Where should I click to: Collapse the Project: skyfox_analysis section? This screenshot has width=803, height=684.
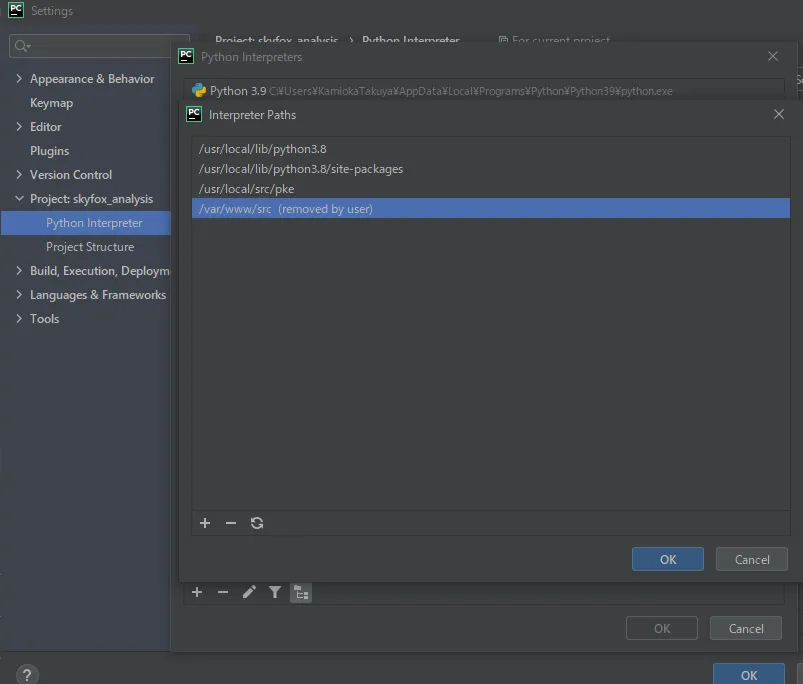[19, 199]
